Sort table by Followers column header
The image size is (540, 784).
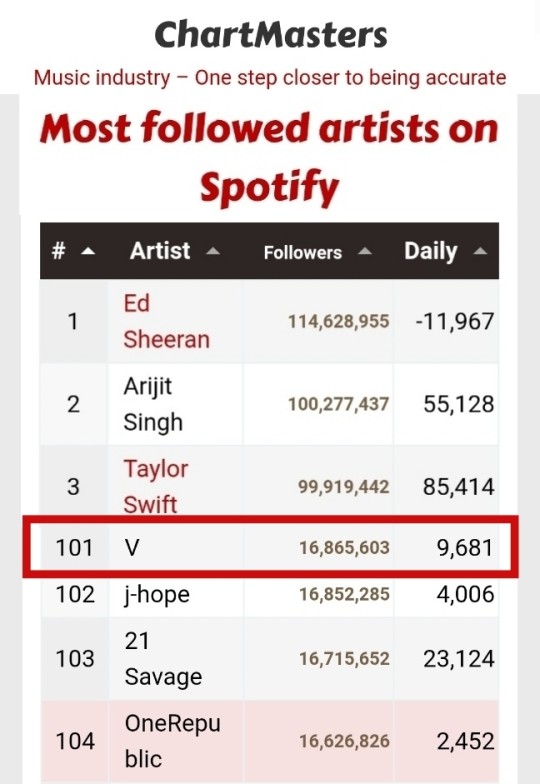tap(302, 252)
